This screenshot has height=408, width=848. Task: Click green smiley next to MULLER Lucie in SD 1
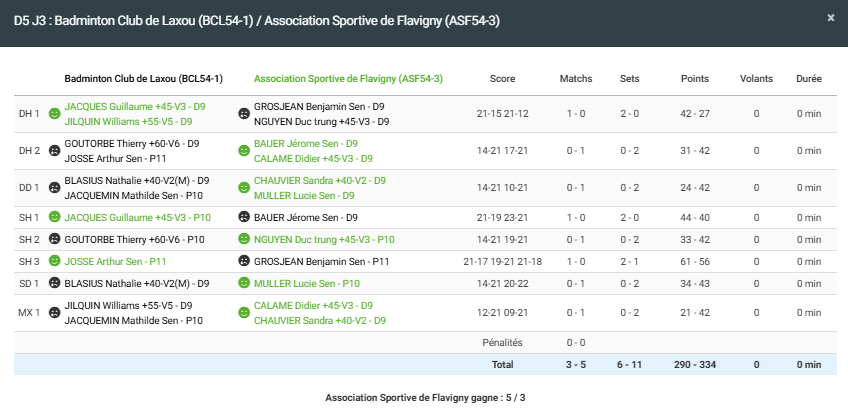tap(244, 283)
